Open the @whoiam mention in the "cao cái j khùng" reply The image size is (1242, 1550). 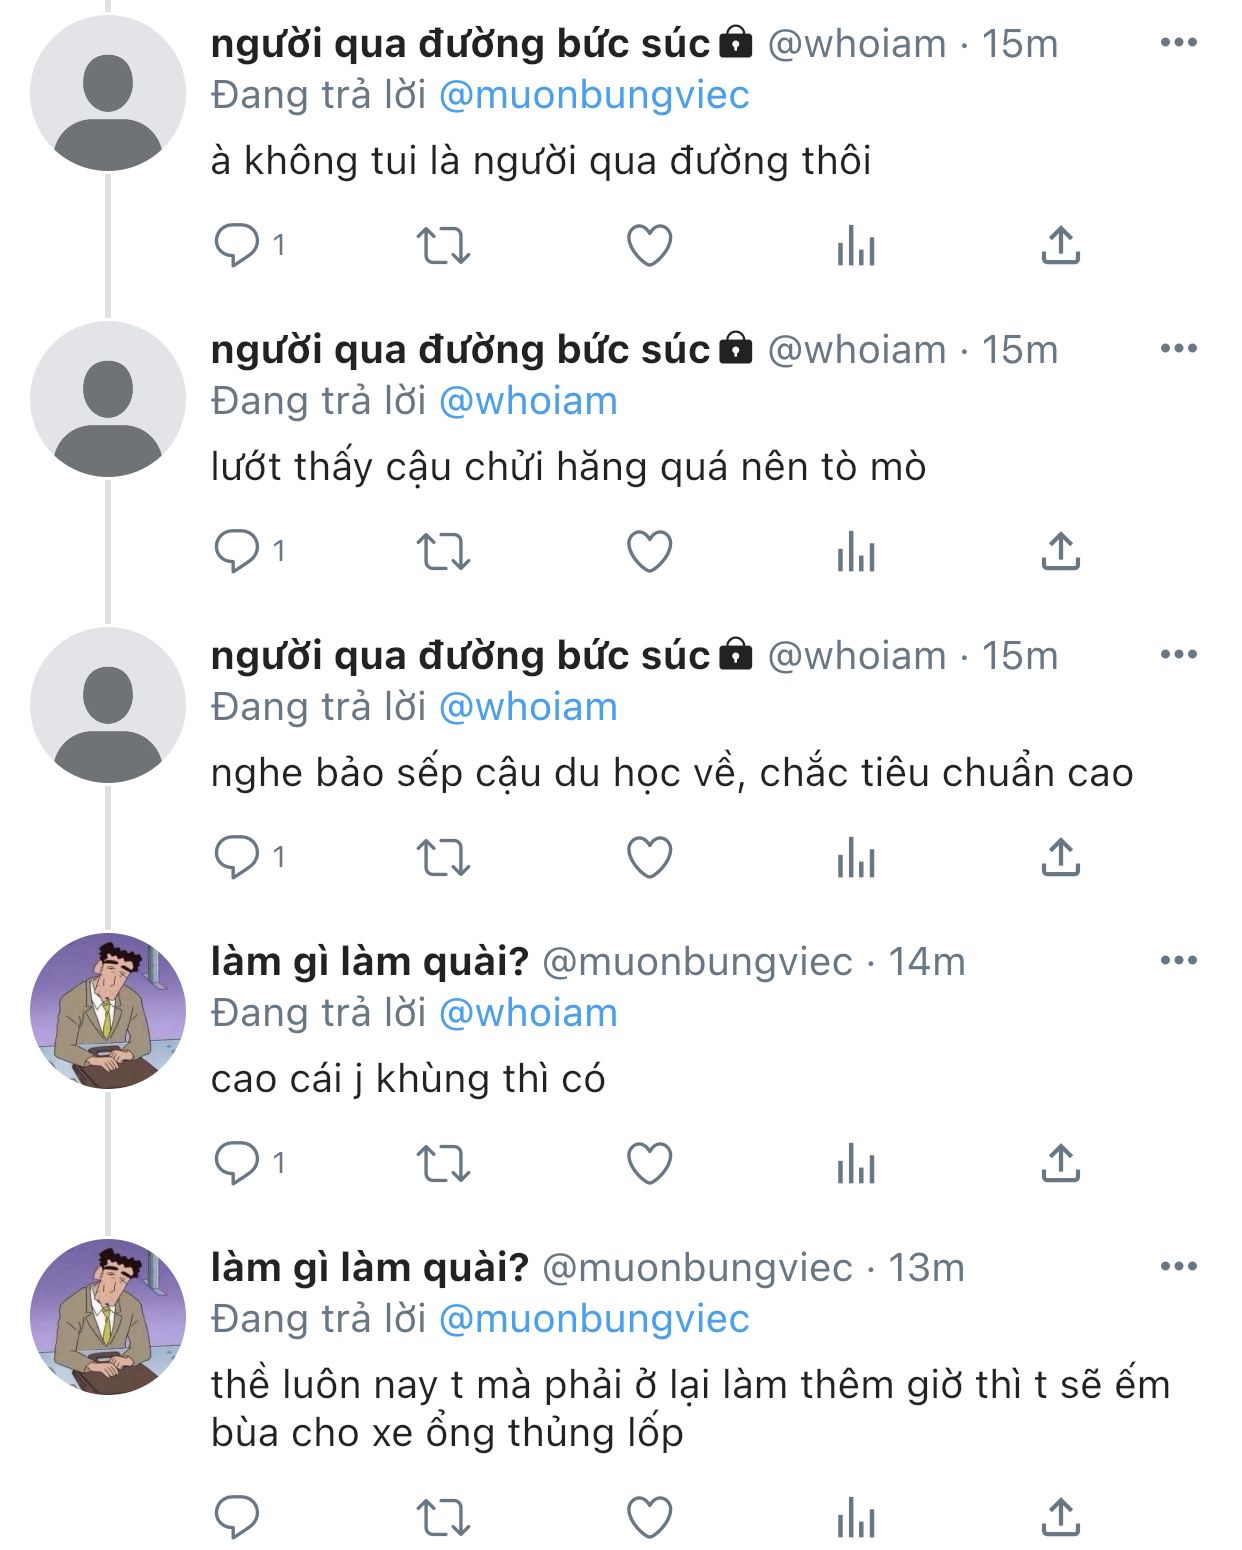click(528, 1013)
